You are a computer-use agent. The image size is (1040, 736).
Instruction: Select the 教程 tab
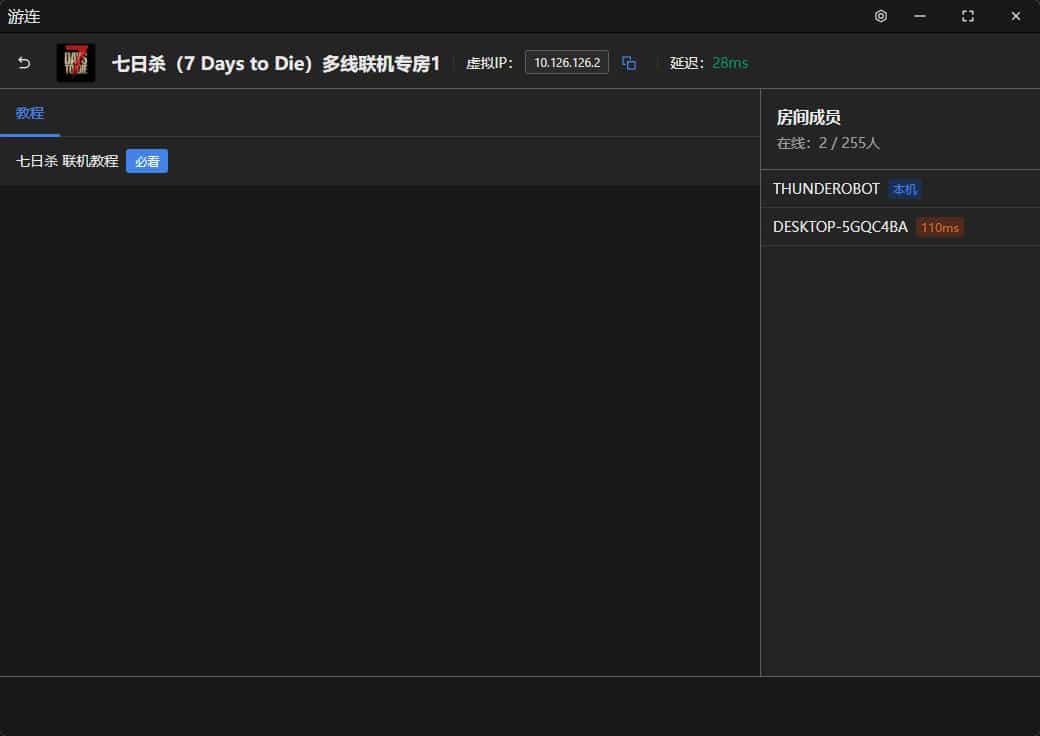click(30, 113)
